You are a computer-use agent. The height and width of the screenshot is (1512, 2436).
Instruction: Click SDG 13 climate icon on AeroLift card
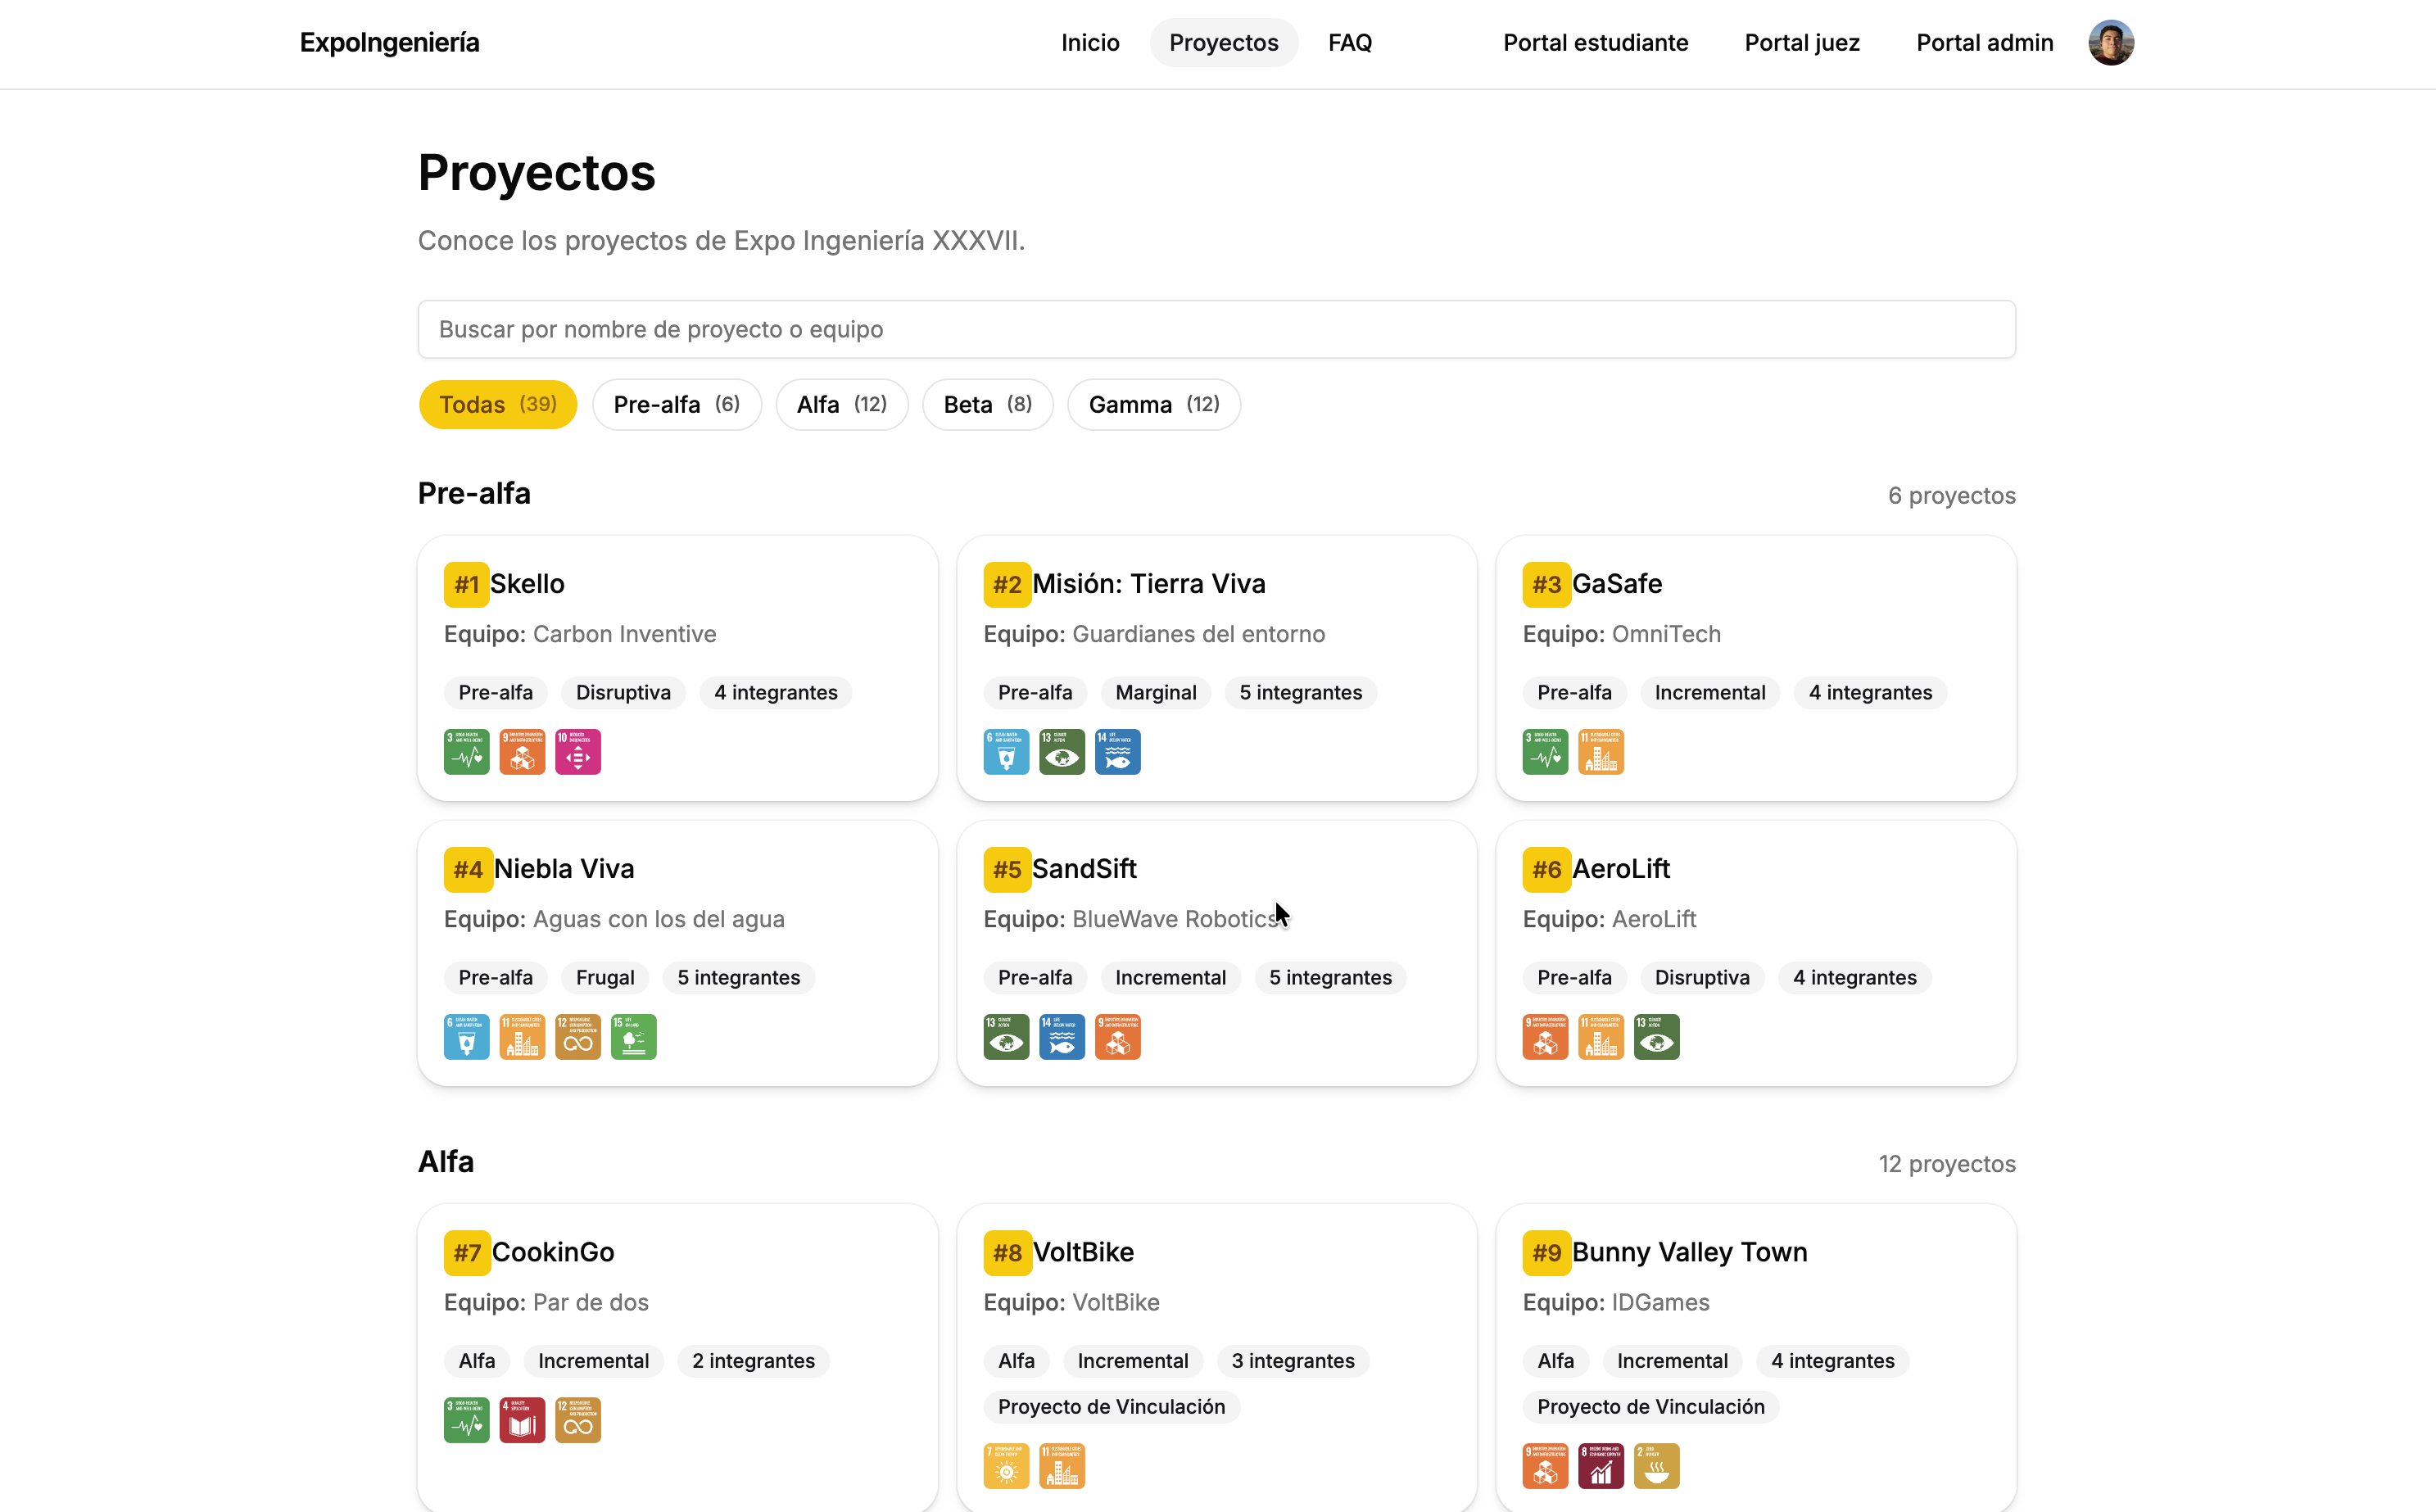pos(1657,1037)
